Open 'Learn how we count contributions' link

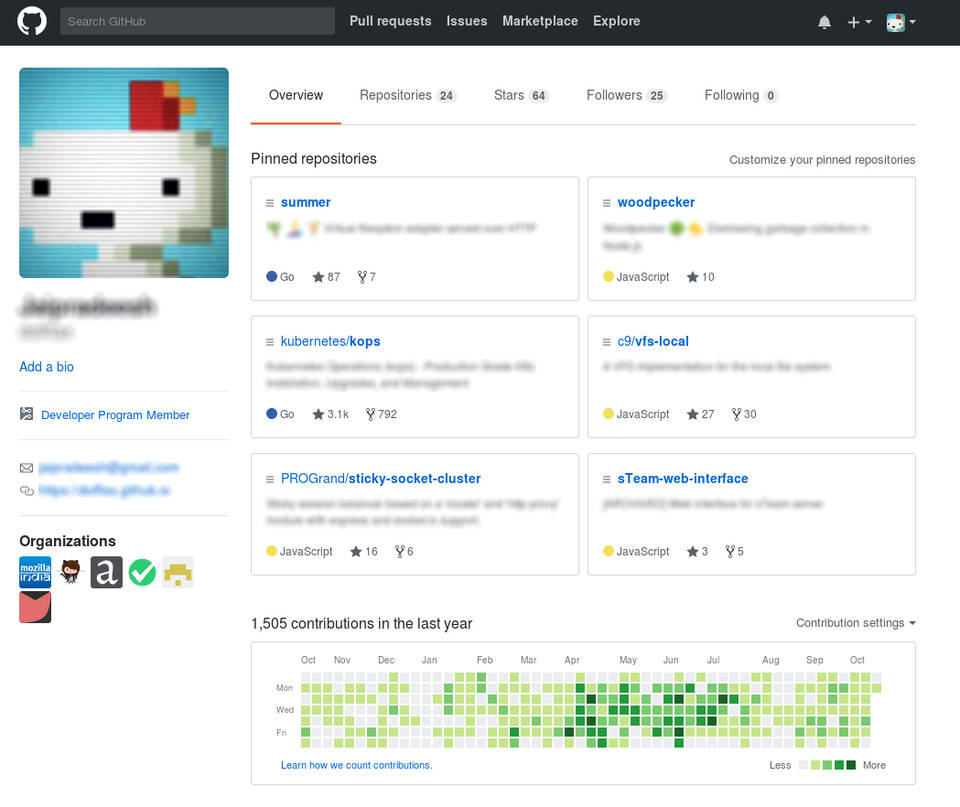(356, 765)
